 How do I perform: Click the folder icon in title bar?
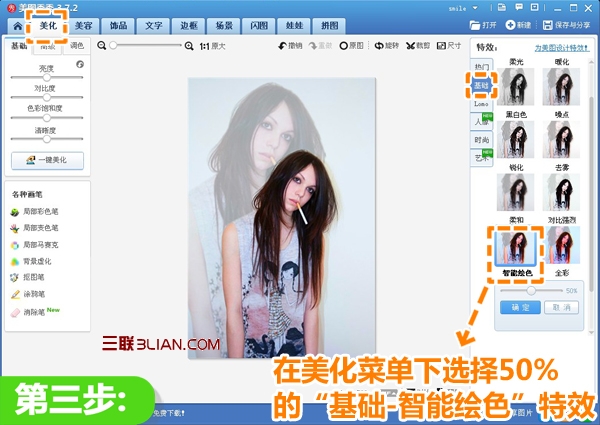click(502, 7)
